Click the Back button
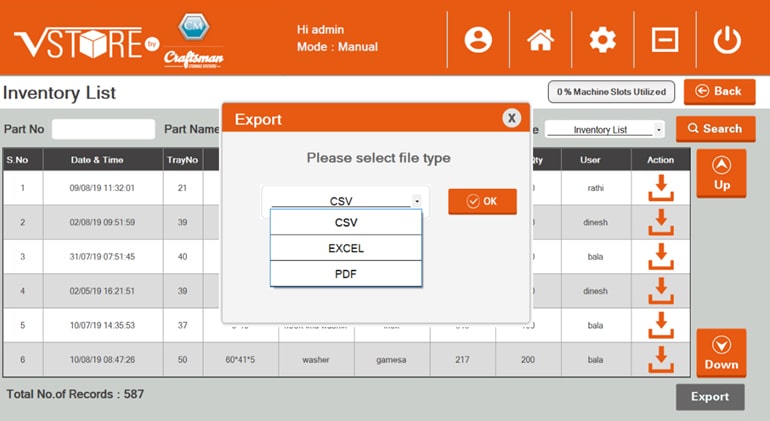The width and height of the screenshot is (770, 421). click(719, 92)
